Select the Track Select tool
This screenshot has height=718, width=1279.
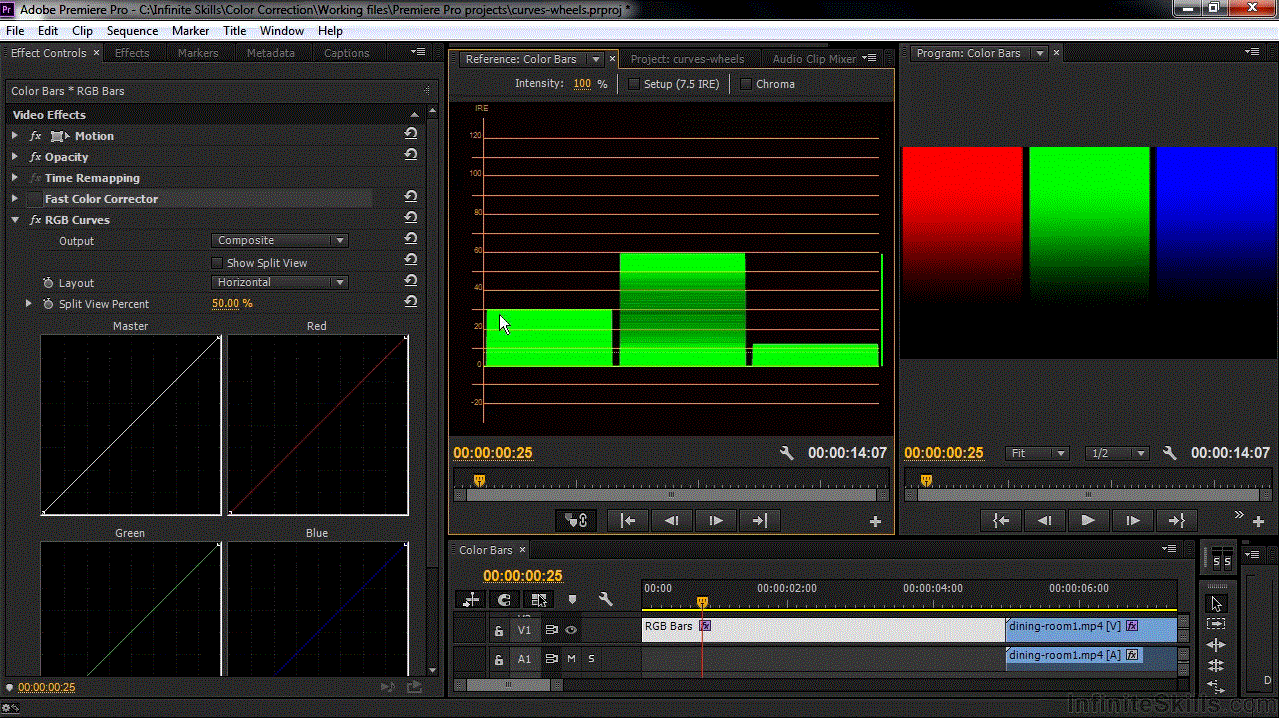coord(1216,622)
